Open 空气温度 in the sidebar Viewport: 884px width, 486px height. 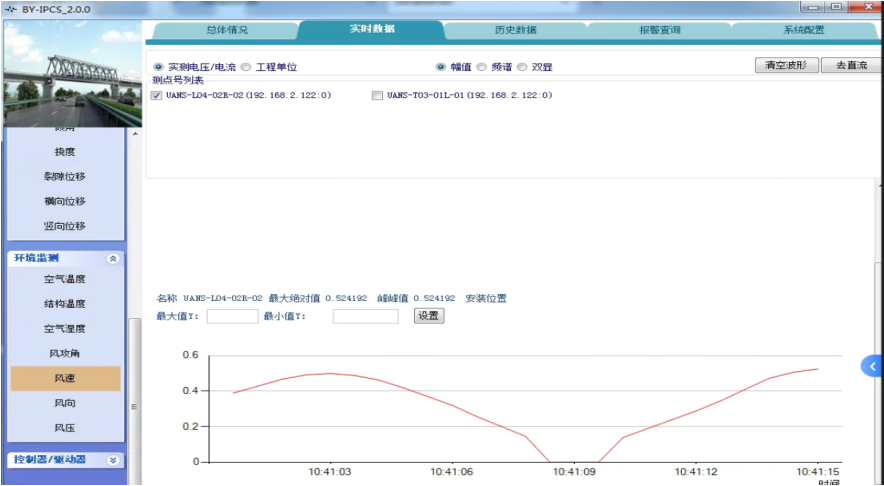click(65, 279)
